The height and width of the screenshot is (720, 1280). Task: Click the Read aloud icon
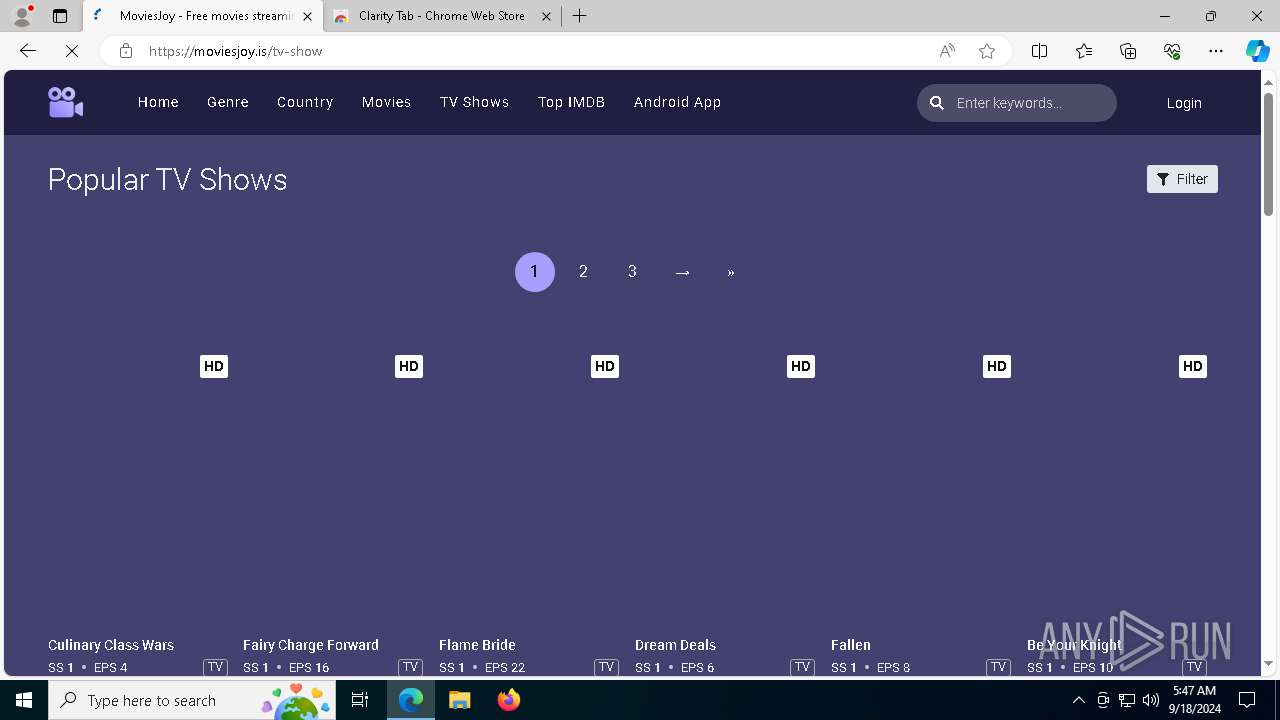[946, 51]
